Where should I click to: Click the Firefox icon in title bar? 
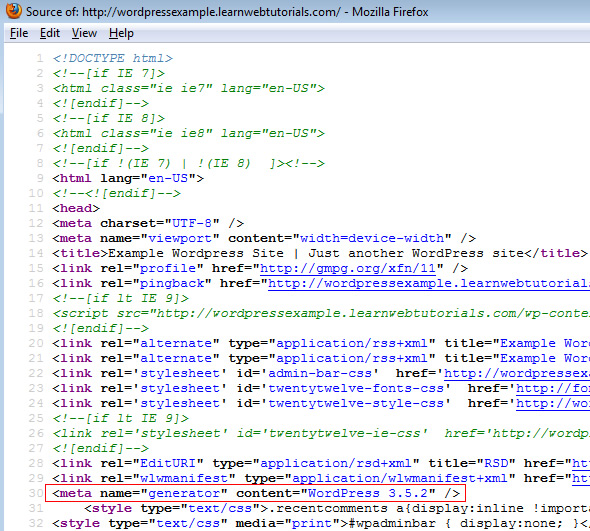click(14, 11)
